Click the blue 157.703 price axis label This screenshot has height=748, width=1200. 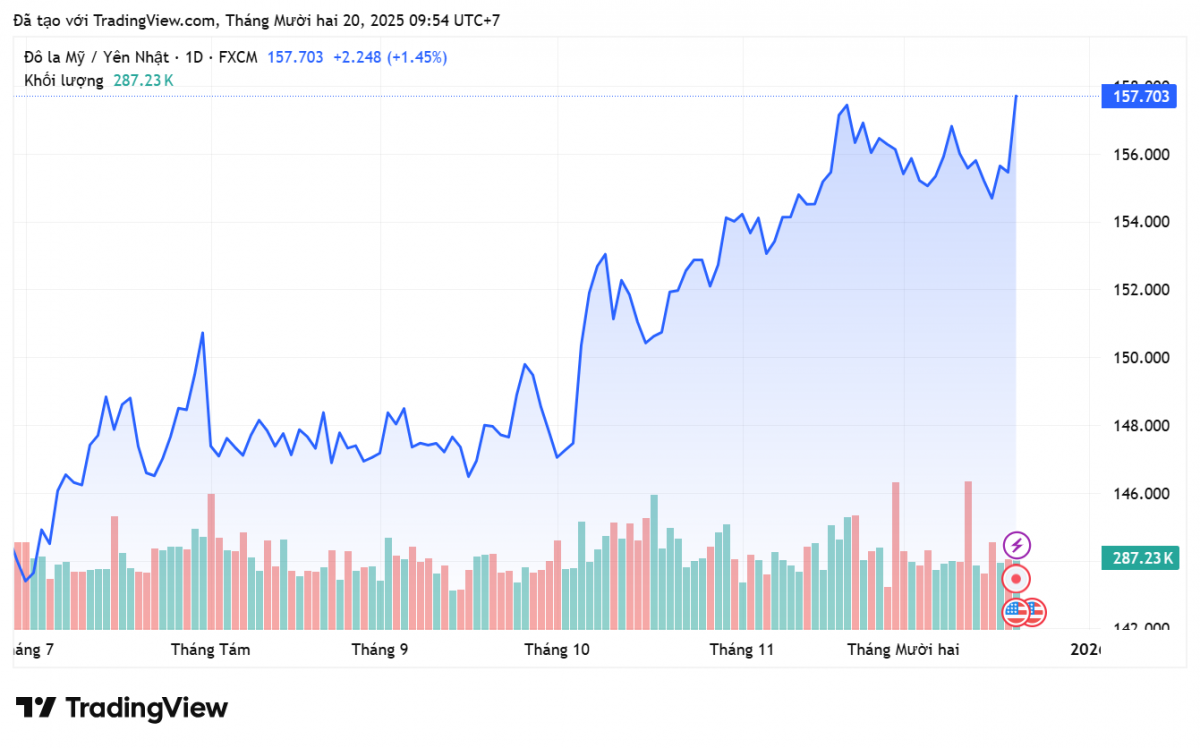point(1139,96)
